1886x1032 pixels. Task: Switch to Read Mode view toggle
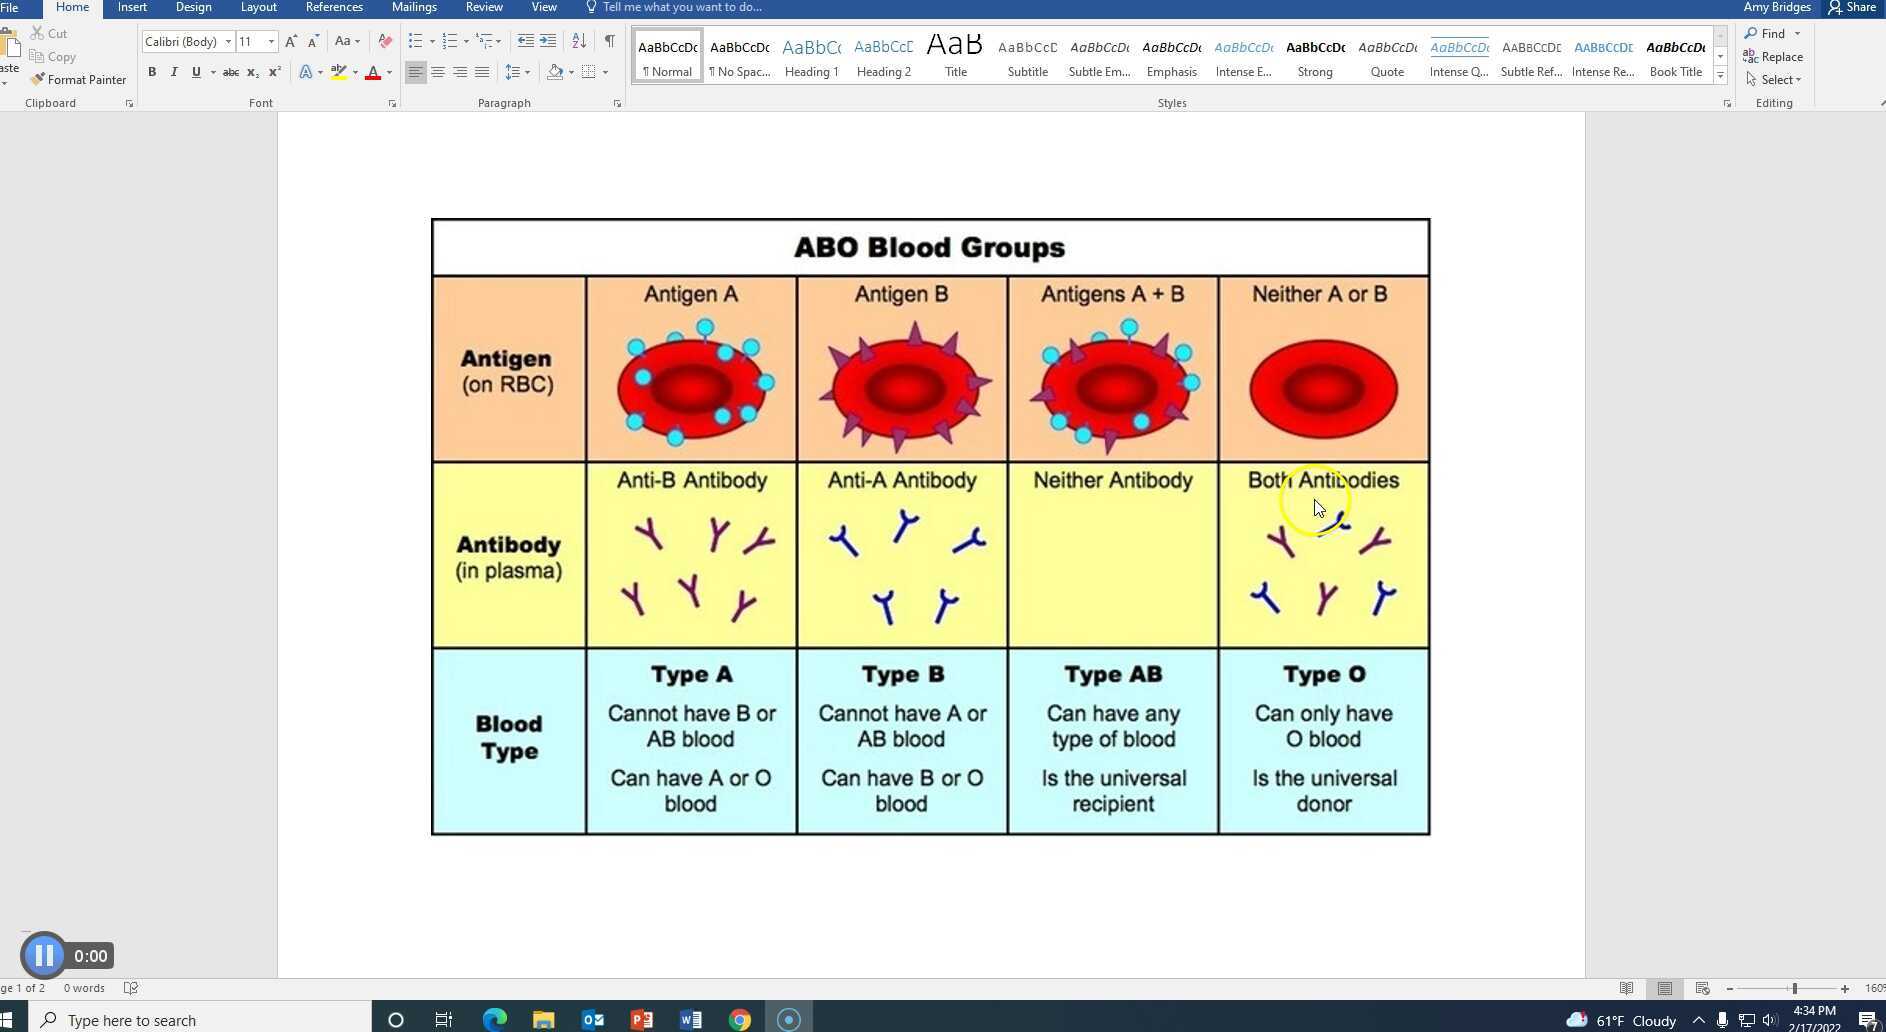point(1628,988)
